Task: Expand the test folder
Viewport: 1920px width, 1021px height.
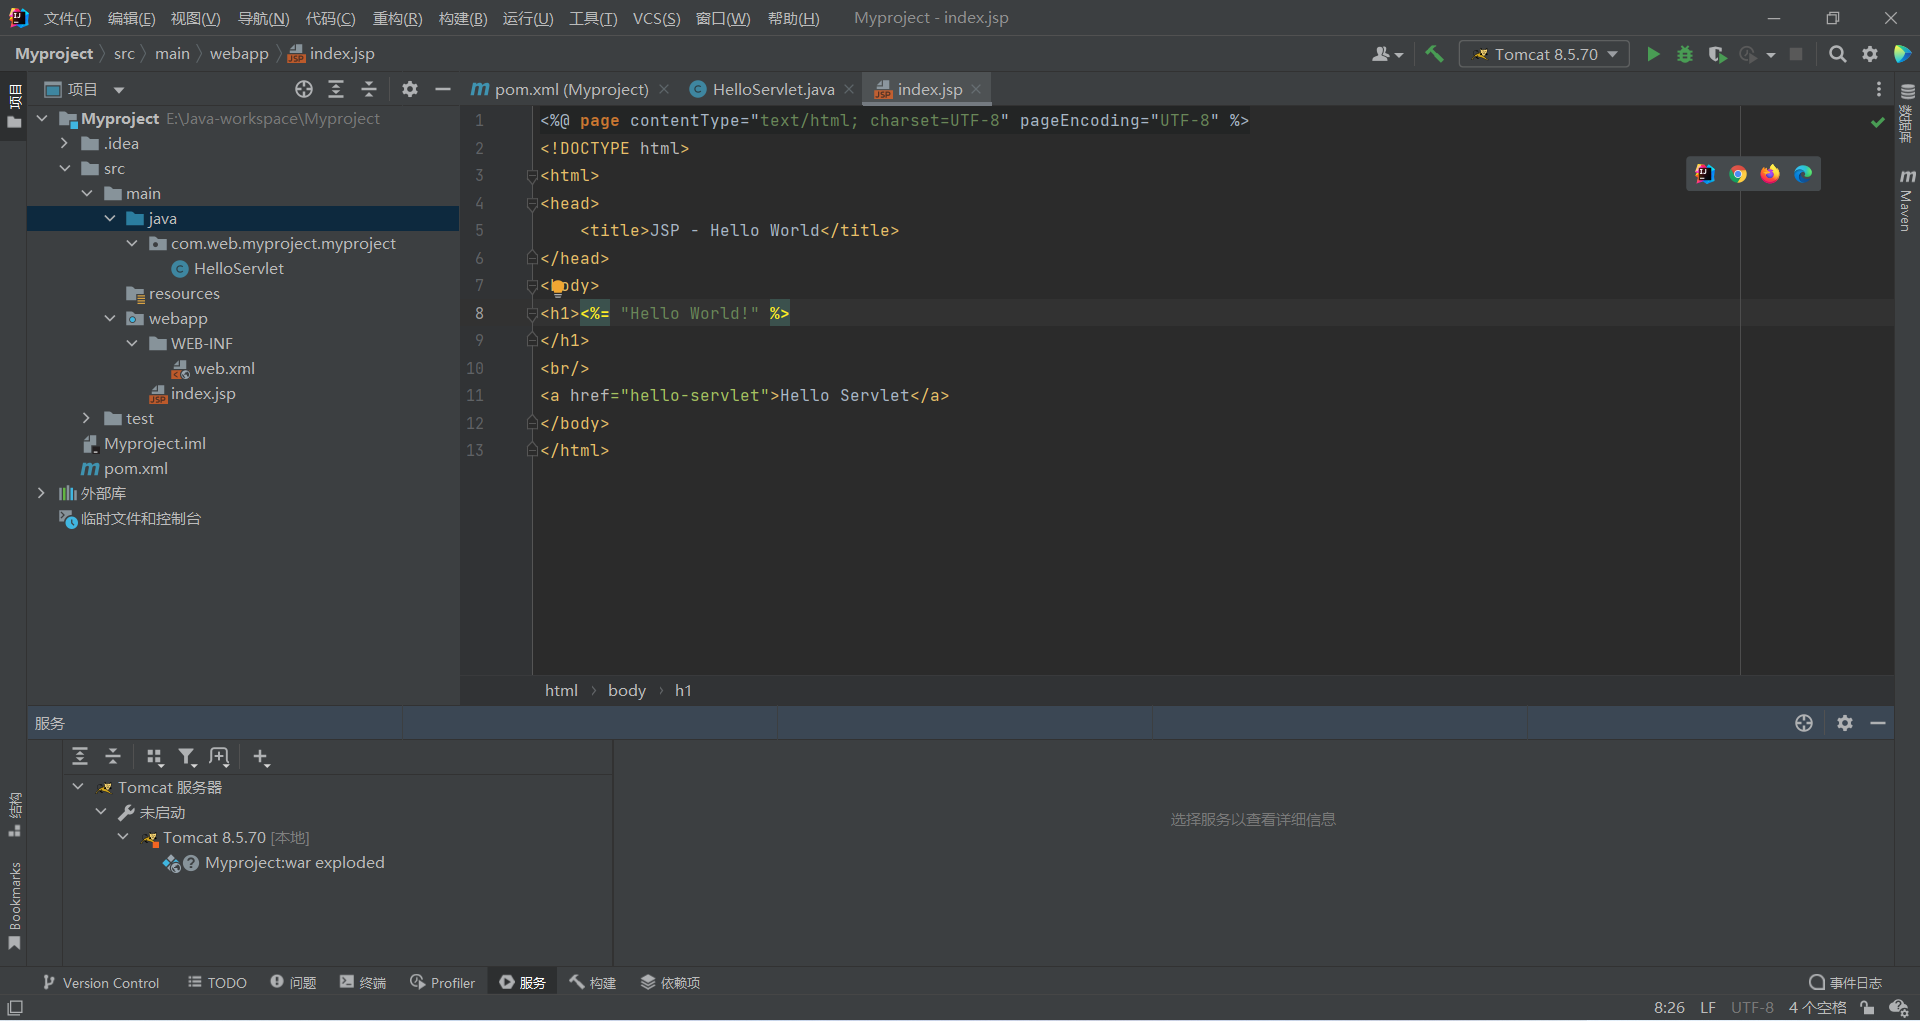Action: pyautogui.click(x=87, y=418)
